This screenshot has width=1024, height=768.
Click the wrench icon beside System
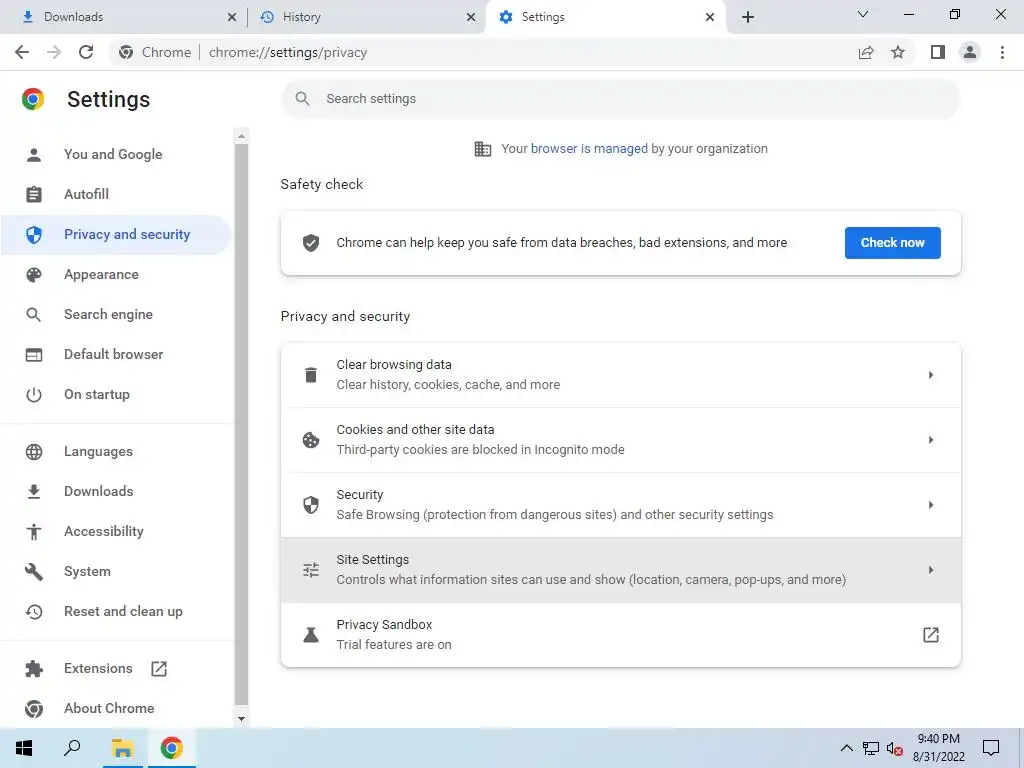(34, 572)
